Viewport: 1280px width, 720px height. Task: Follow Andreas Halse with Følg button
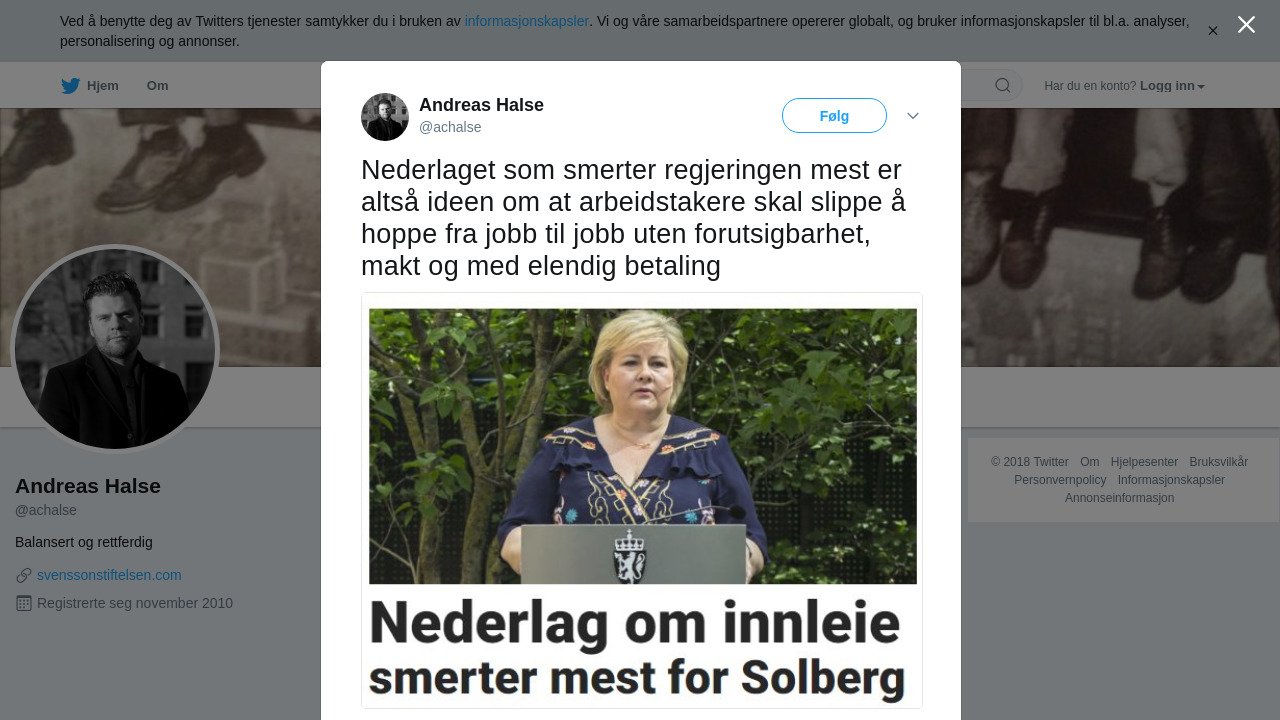tap(834, 116)
